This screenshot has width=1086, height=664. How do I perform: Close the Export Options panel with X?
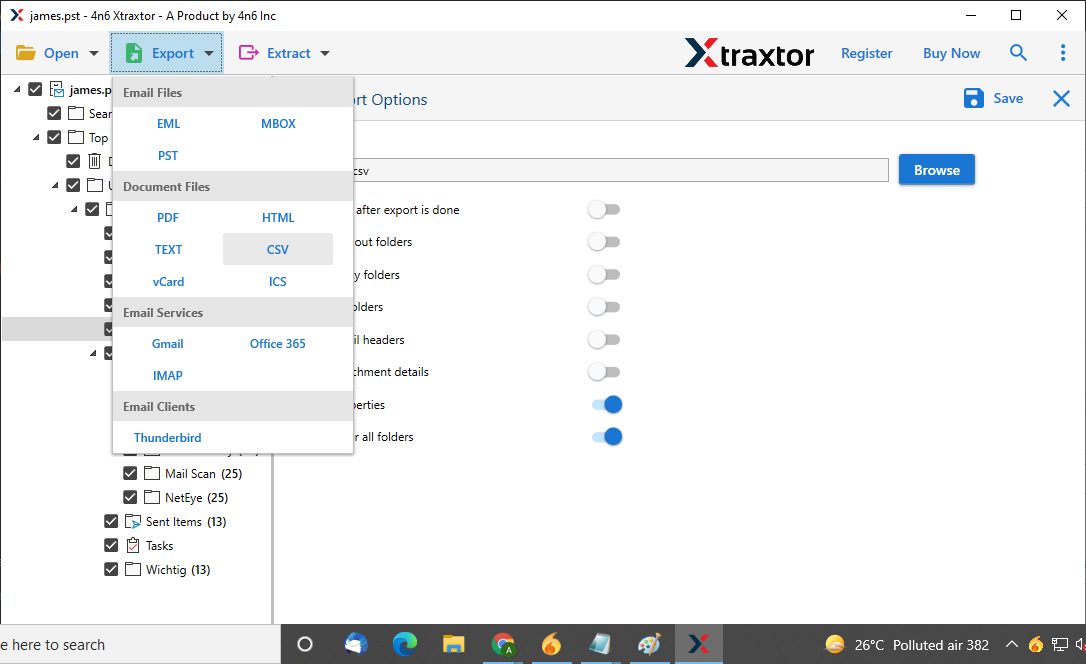(1061, 98)
